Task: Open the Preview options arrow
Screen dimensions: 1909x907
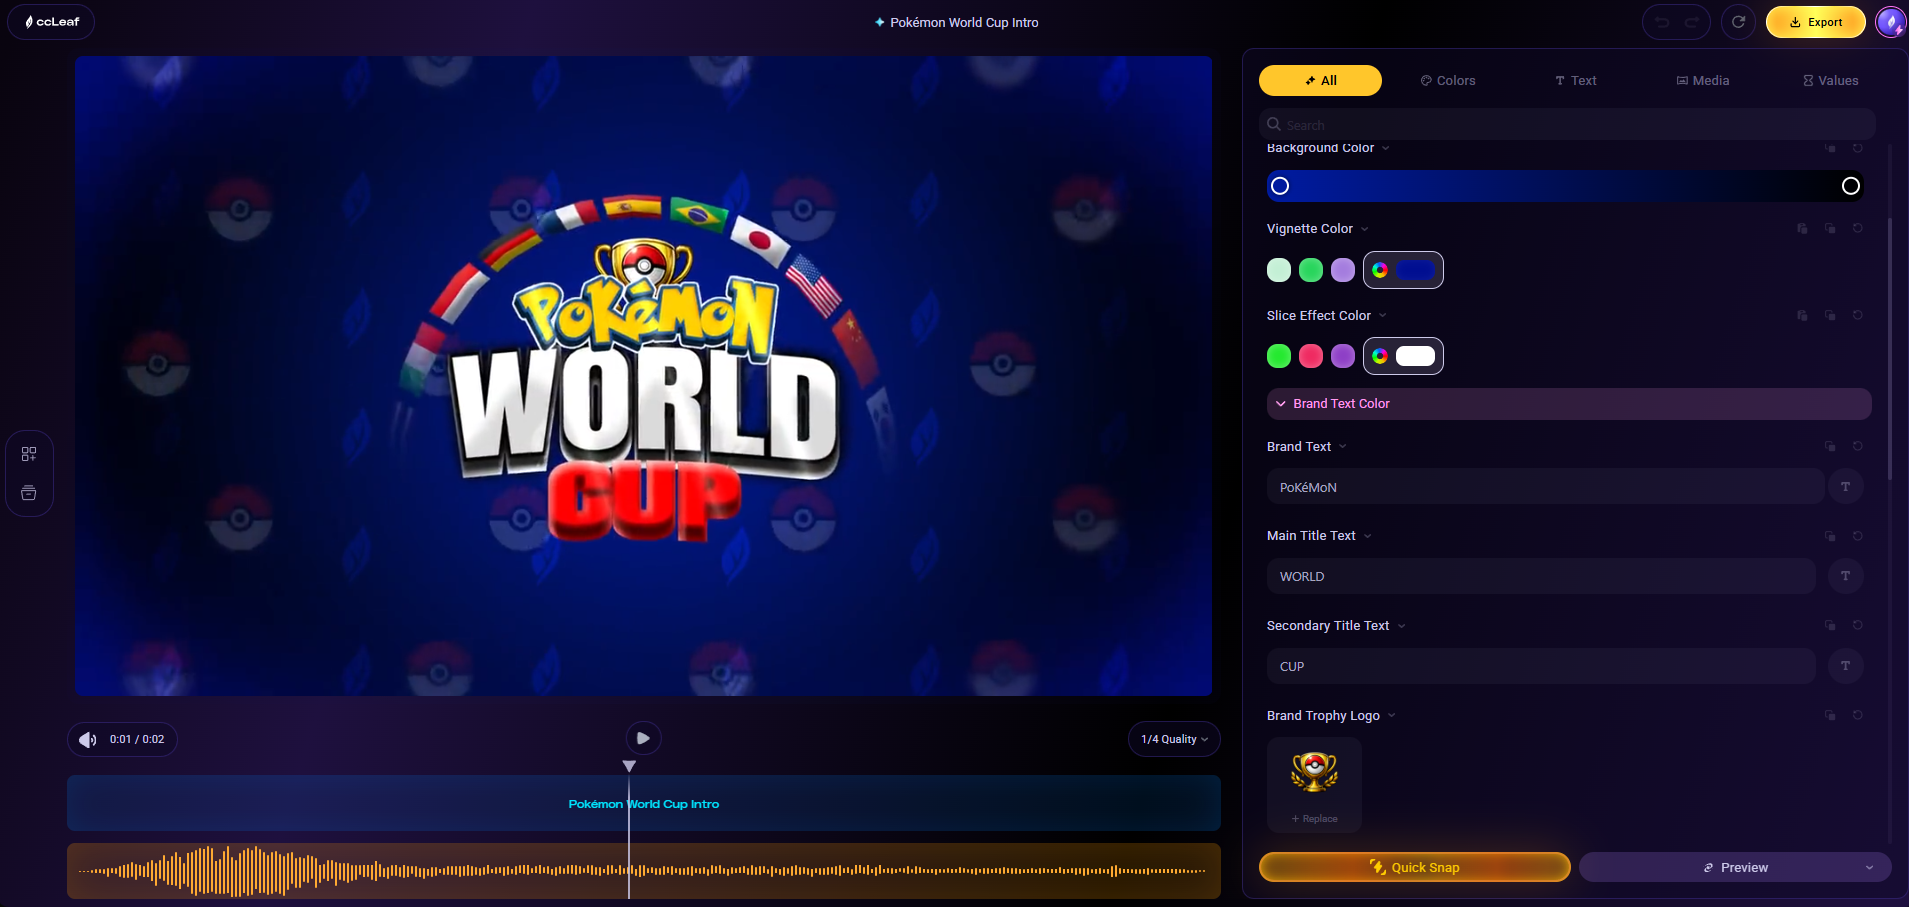Action: coord(1869,868)
